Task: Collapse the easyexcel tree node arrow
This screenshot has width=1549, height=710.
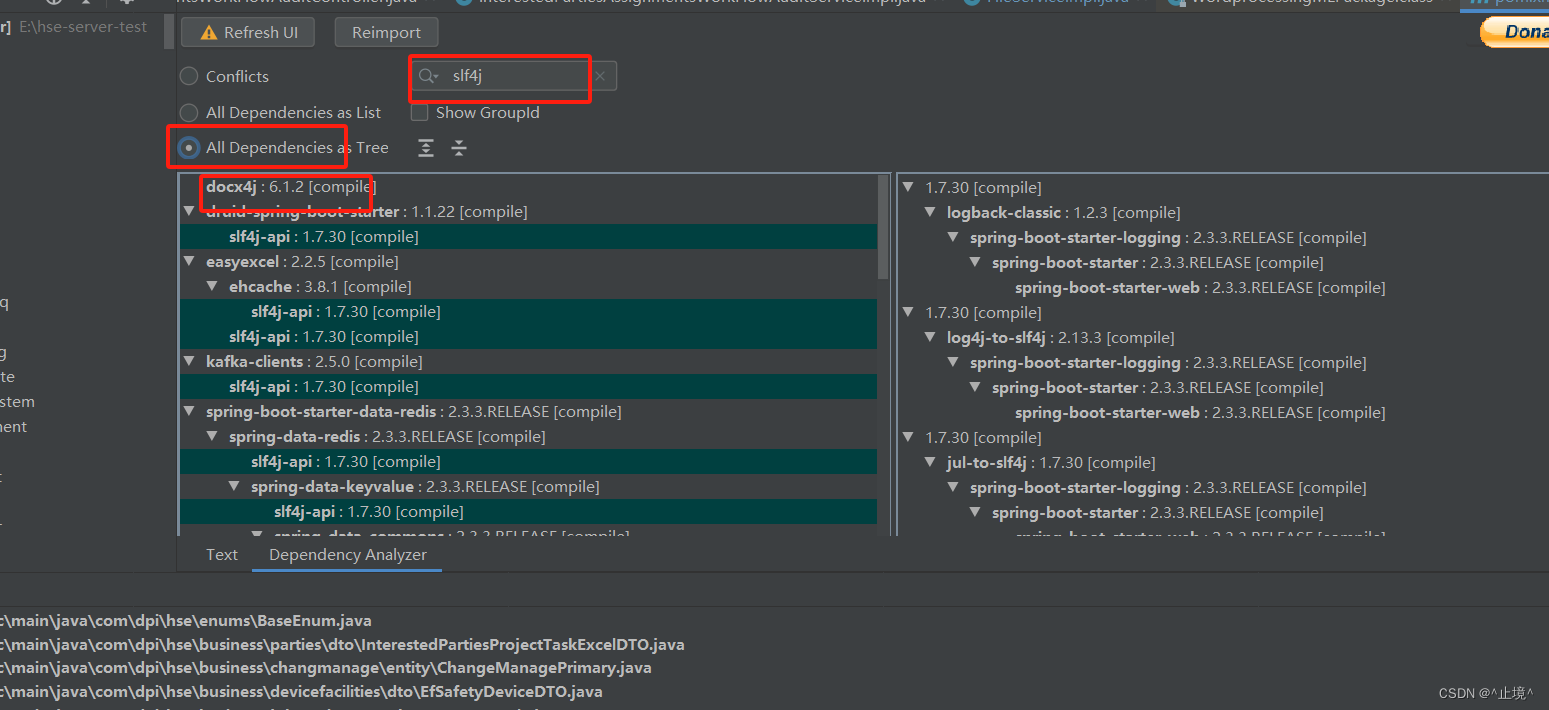Action: click(189, 262)
